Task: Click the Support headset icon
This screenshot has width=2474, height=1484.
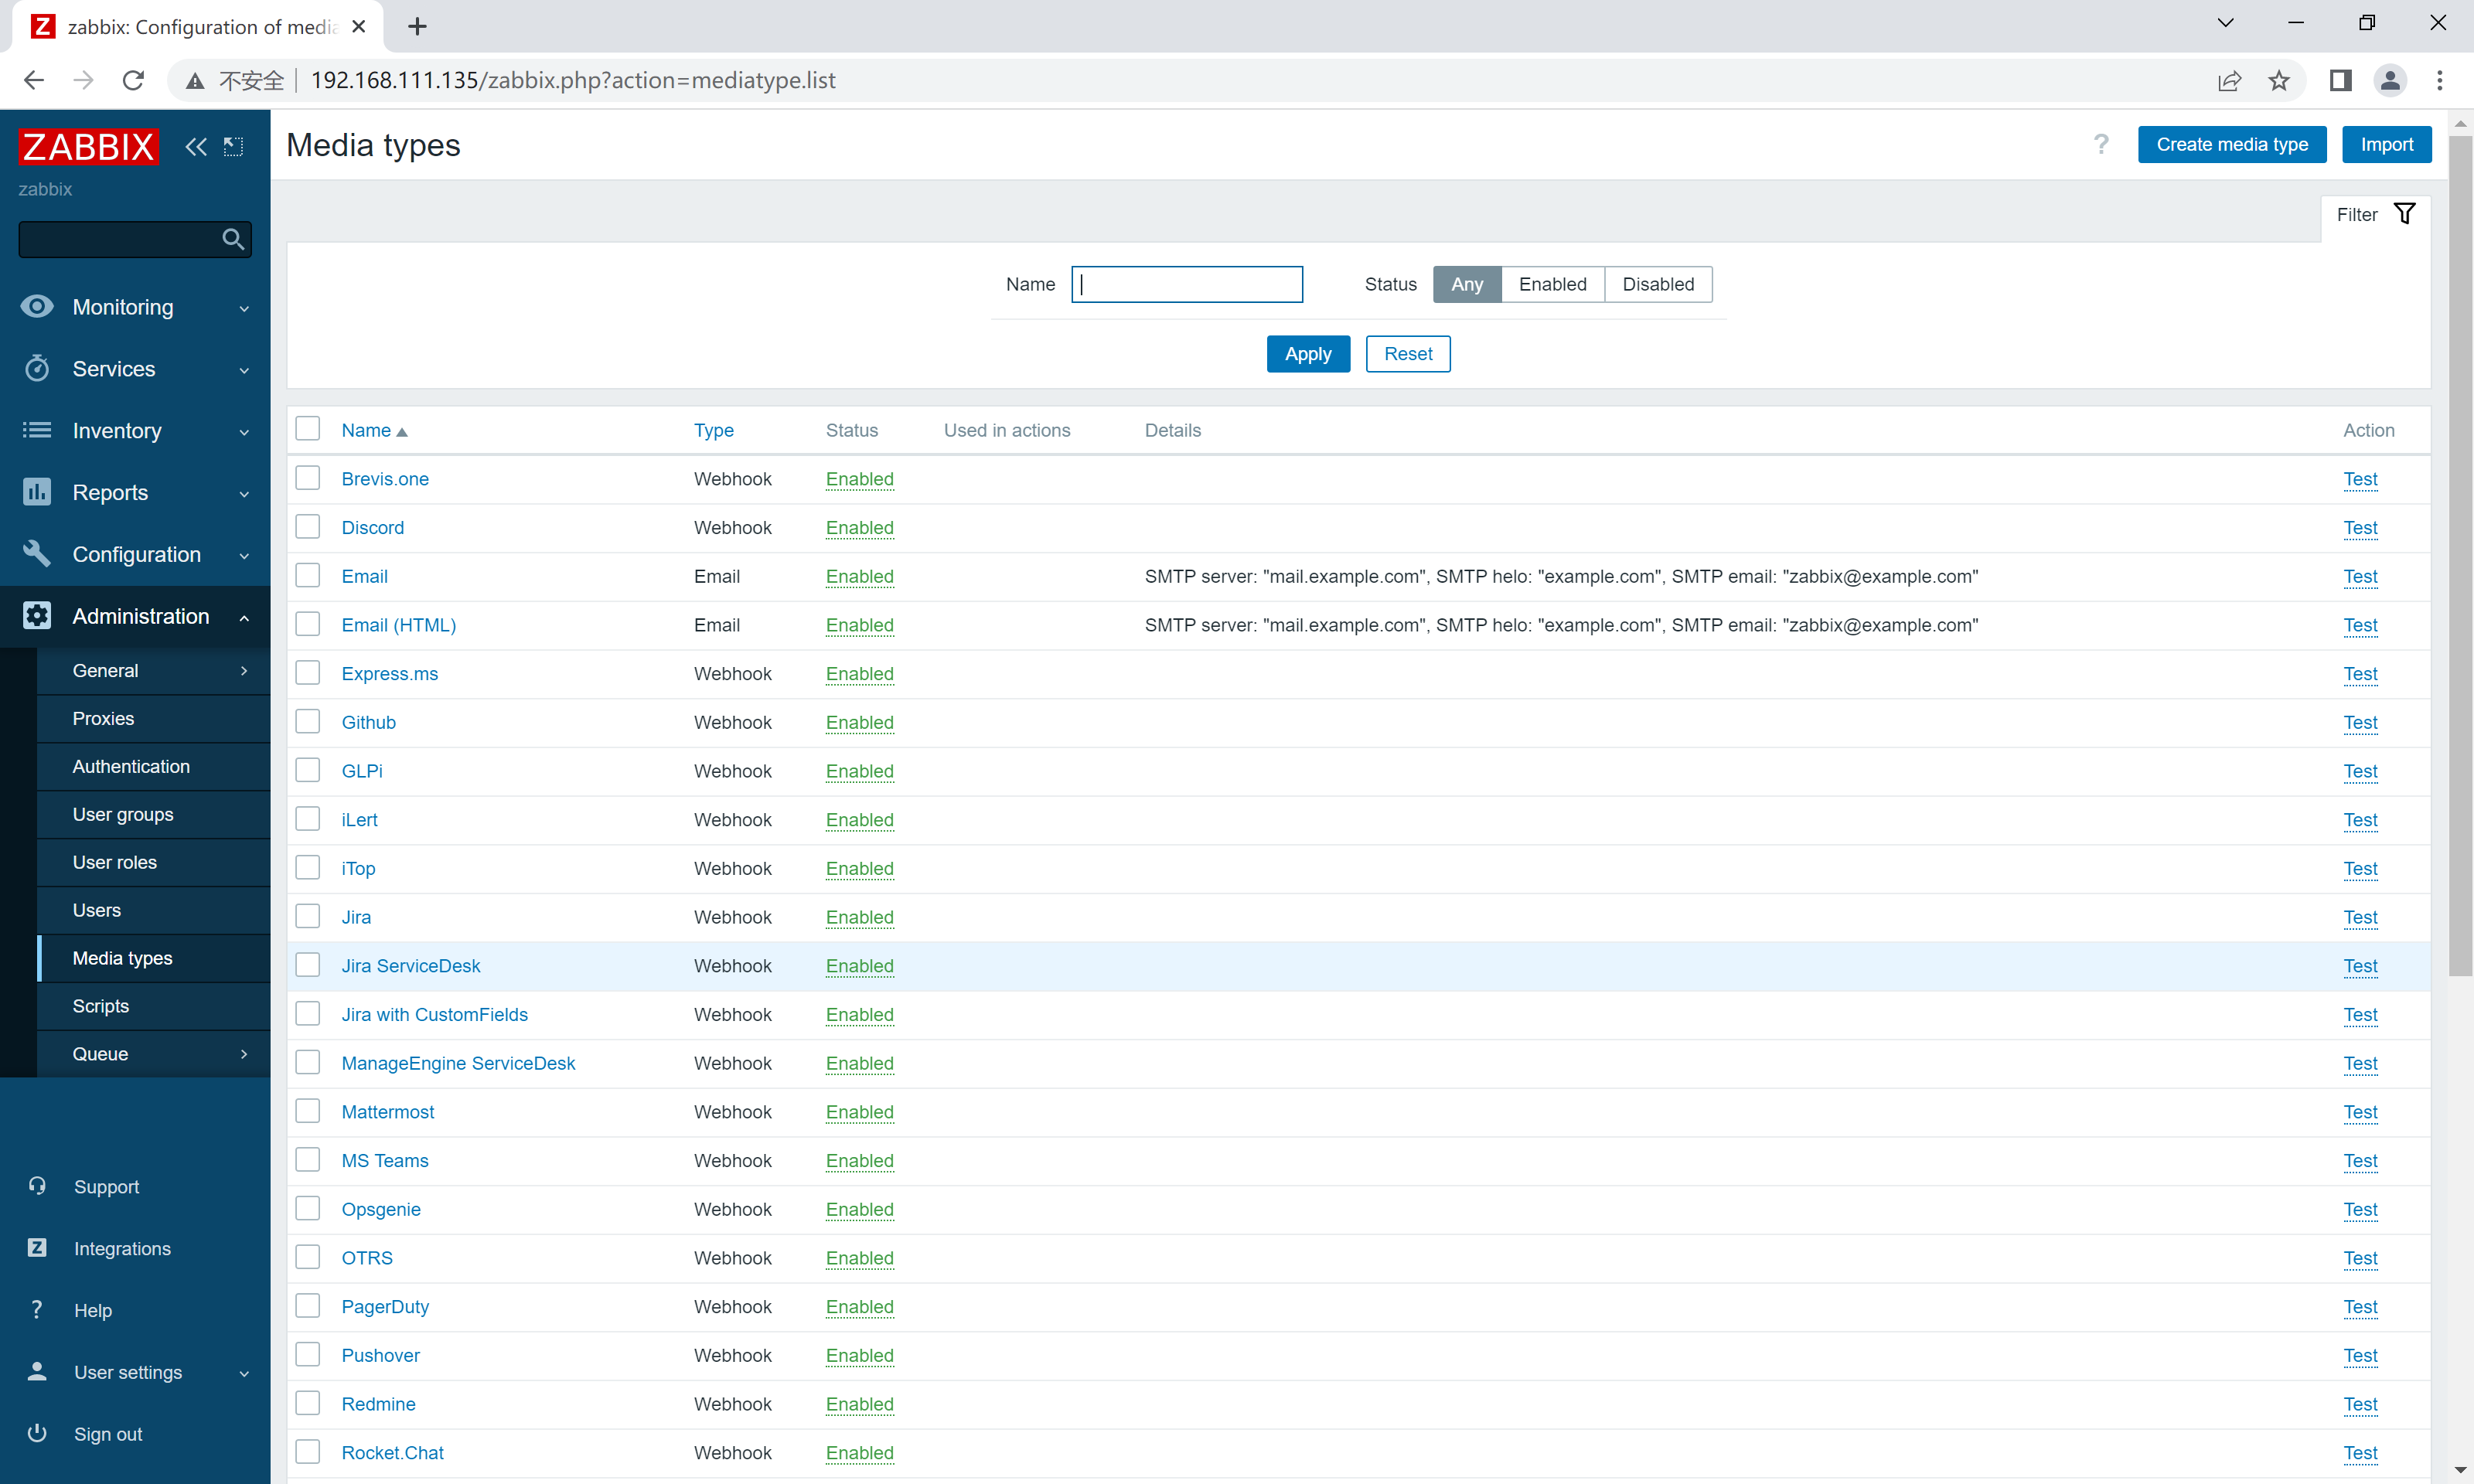Action: pyautogui.click(x=37, y=1186)
